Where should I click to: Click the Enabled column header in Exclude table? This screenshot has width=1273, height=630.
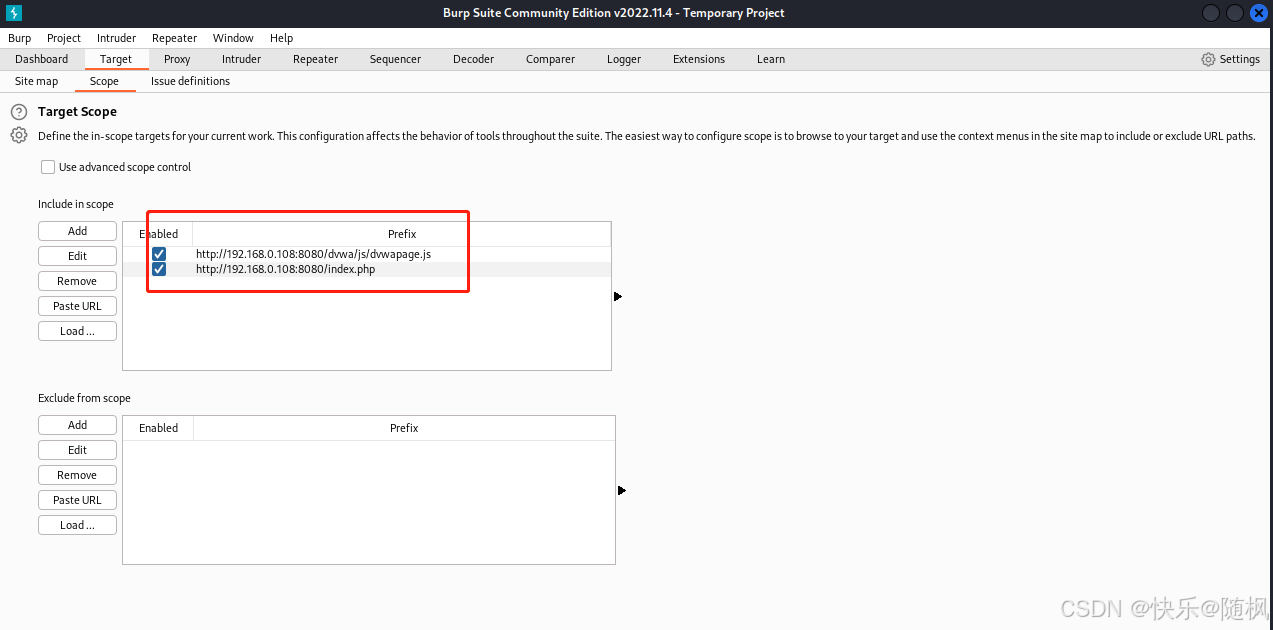(158, 428)
